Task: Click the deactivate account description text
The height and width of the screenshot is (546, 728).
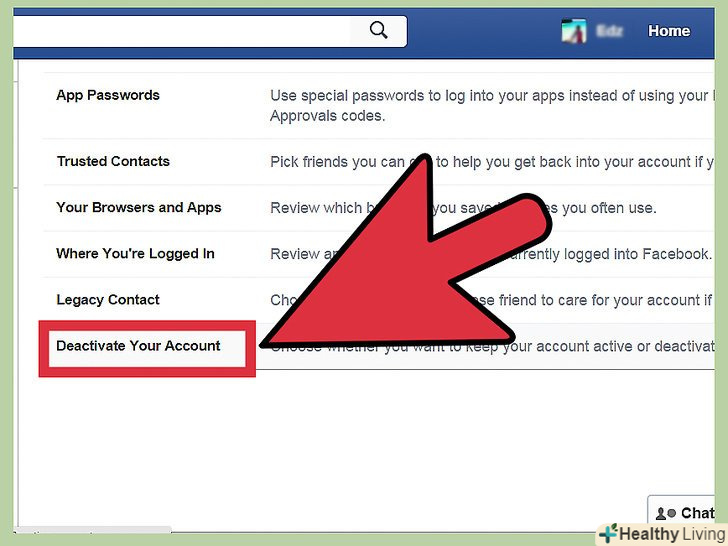Action: [492, 346]
